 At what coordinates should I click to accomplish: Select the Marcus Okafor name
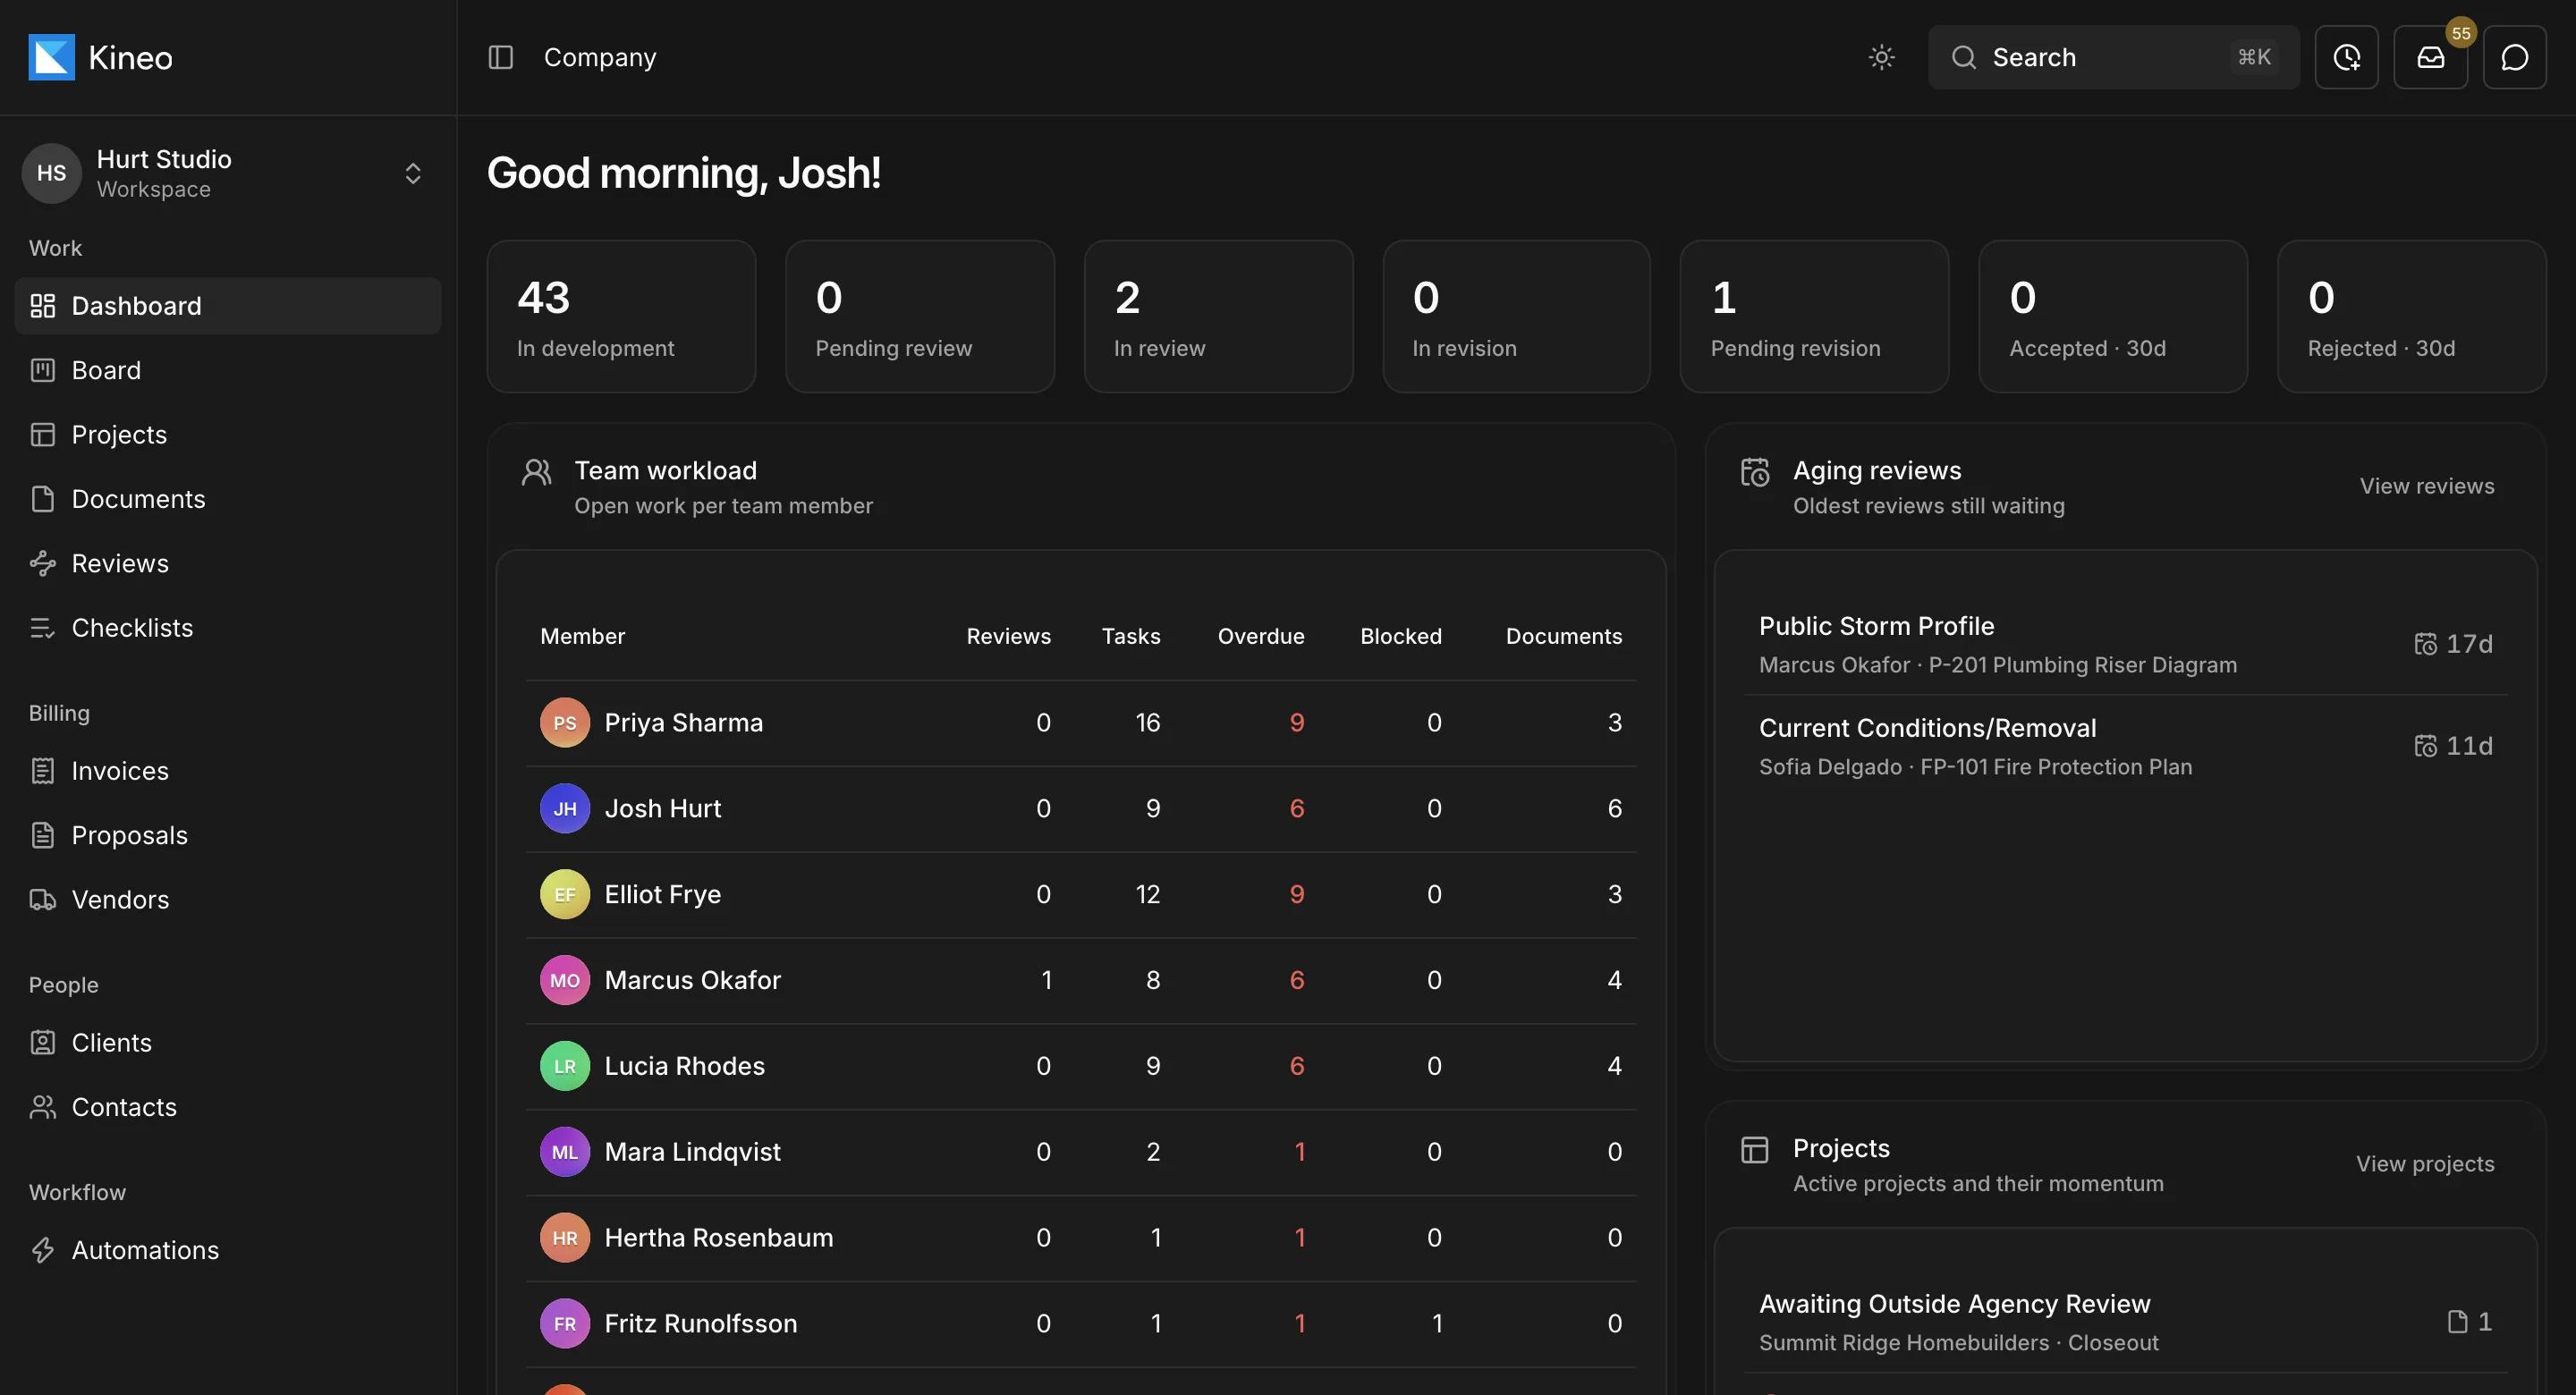tap(692, 981)
